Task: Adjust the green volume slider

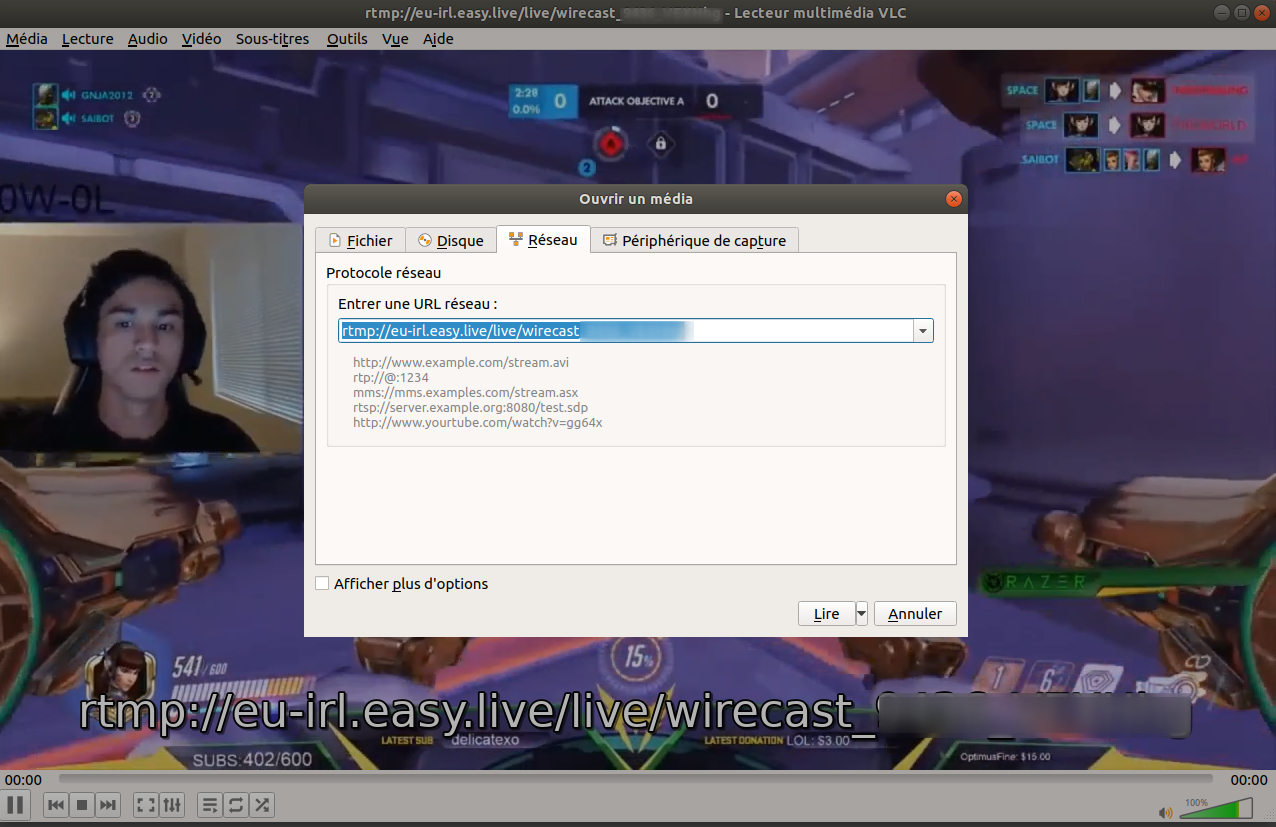Action: [x=1214, y=808]
